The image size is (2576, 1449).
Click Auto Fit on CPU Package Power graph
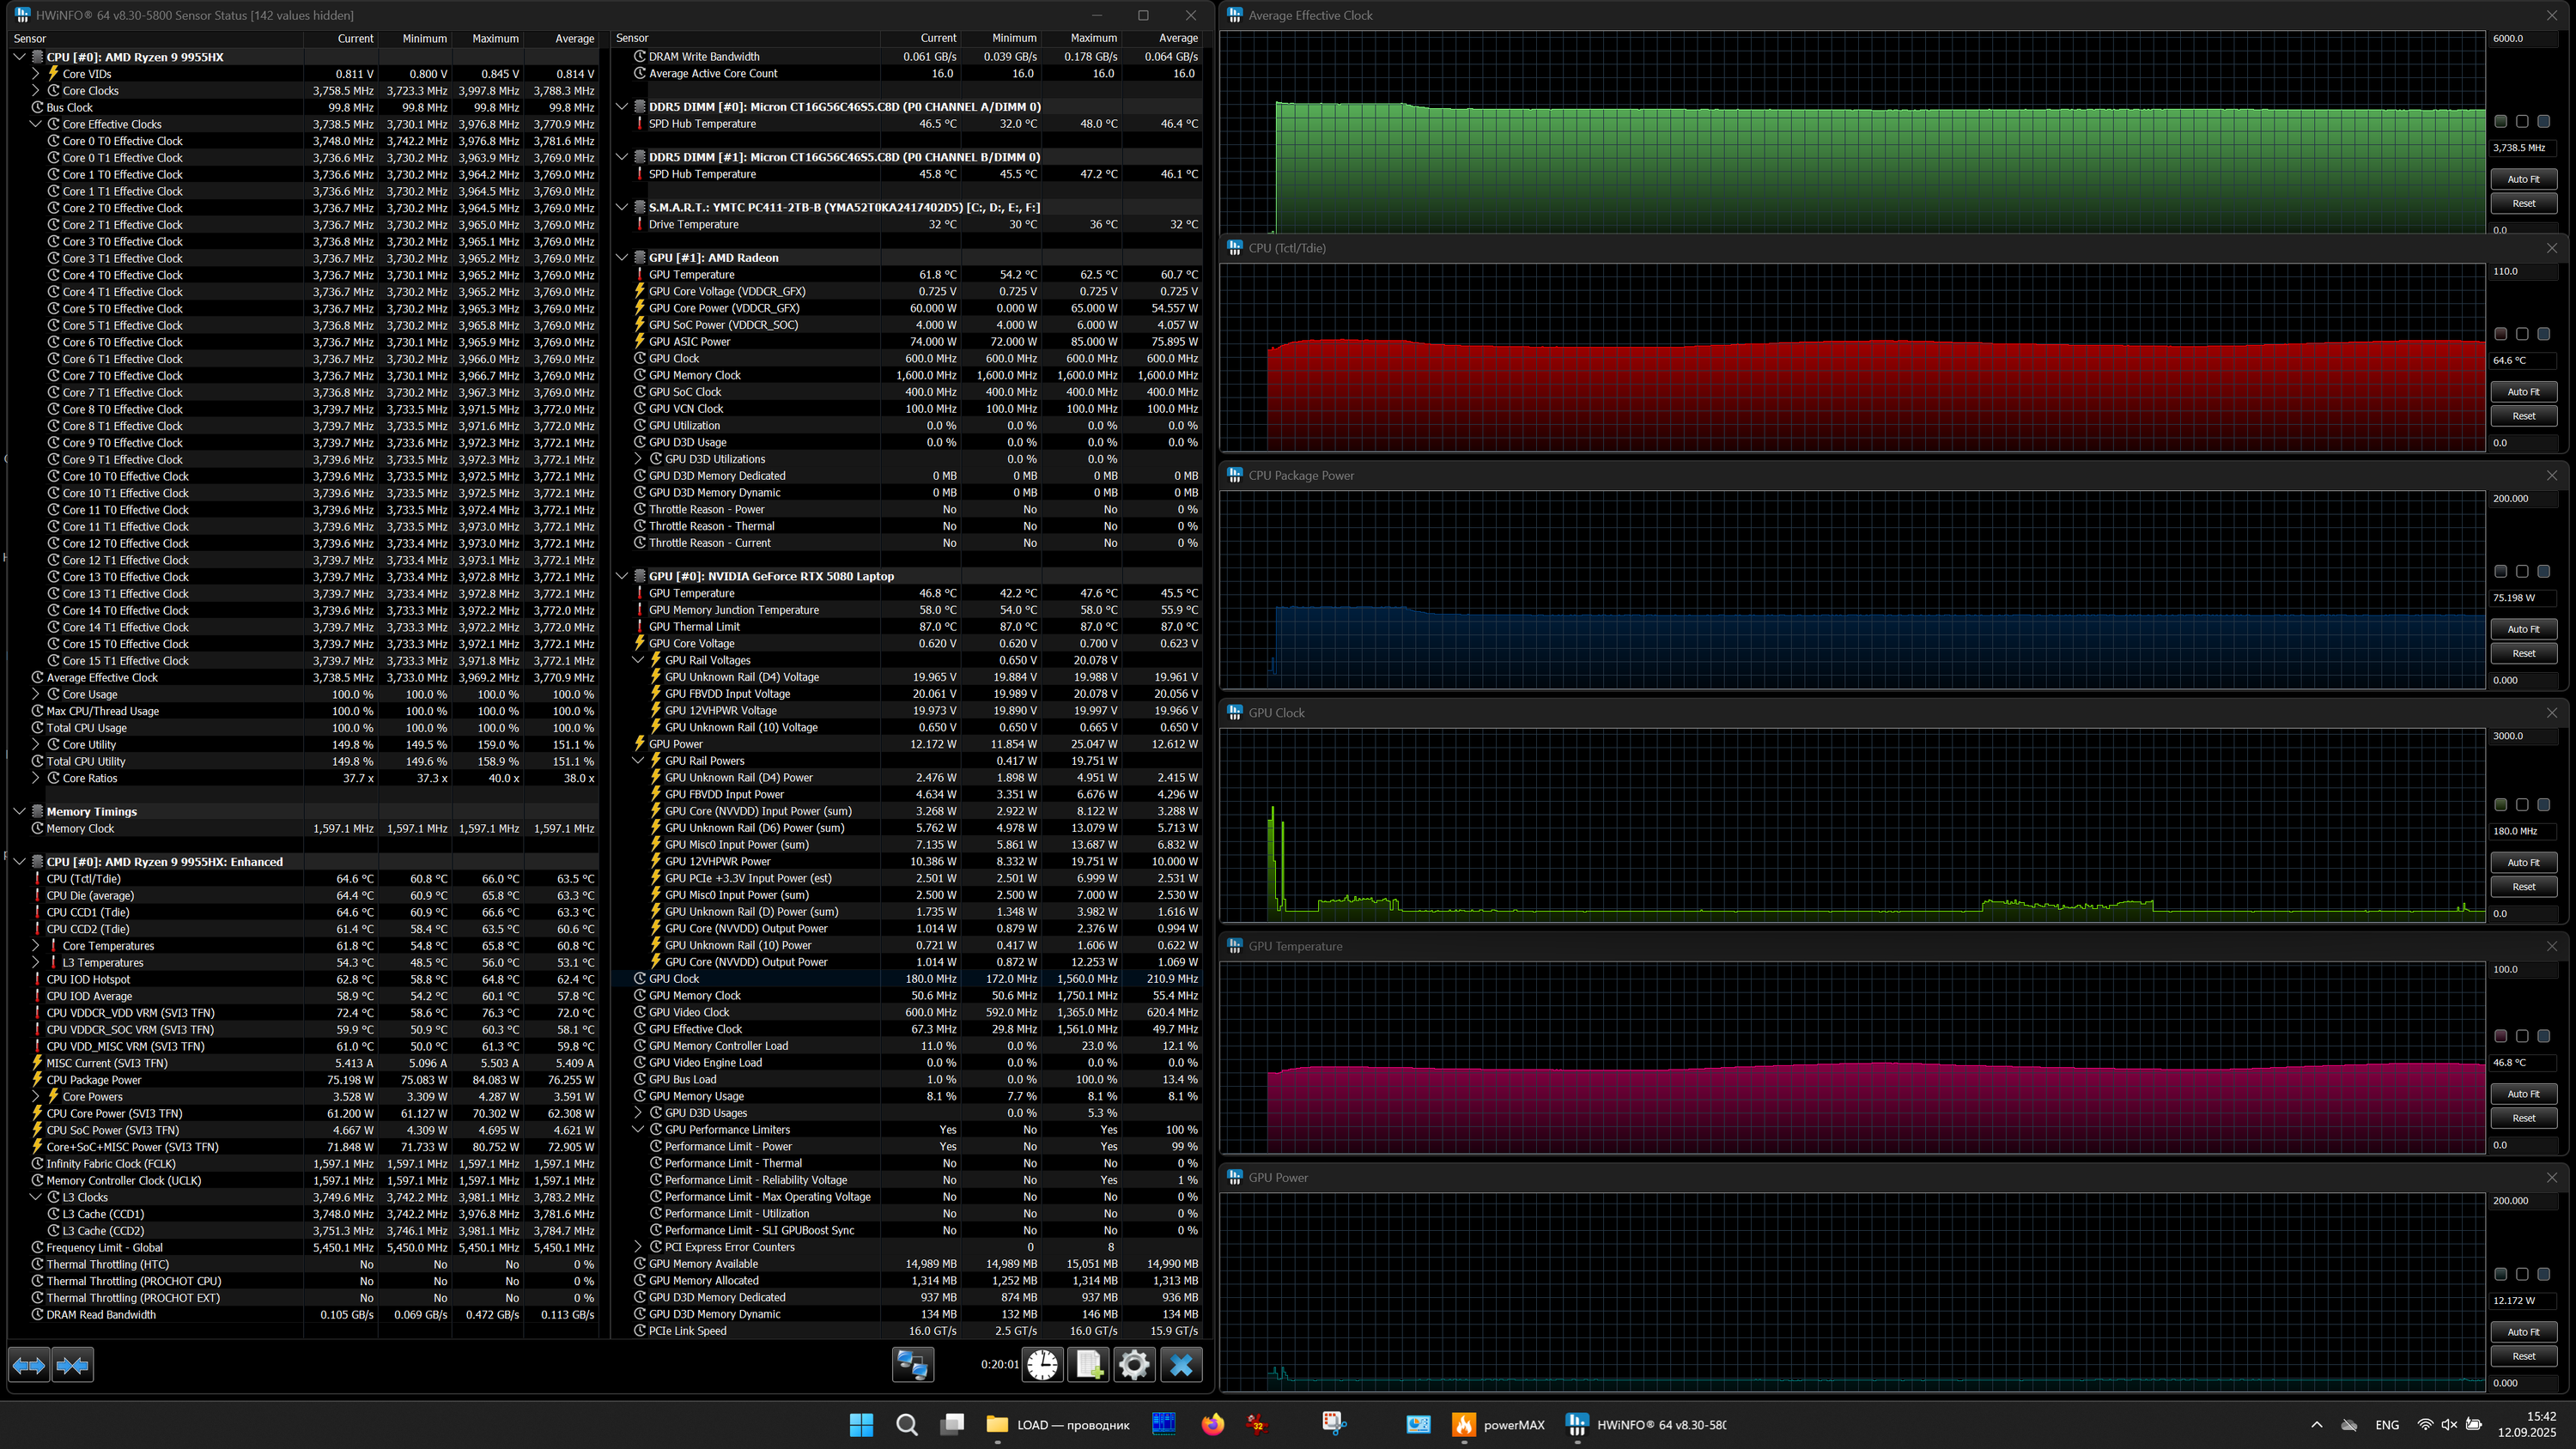click(x=2523, y=629)
